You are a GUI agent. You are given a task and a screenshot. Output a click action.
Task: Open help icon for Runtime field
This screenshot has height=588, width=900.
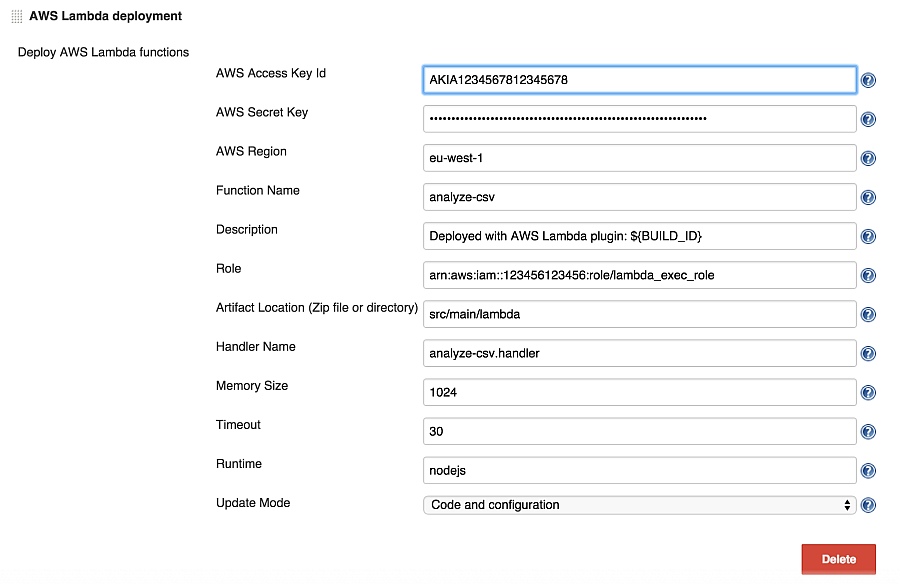(868, 471)
